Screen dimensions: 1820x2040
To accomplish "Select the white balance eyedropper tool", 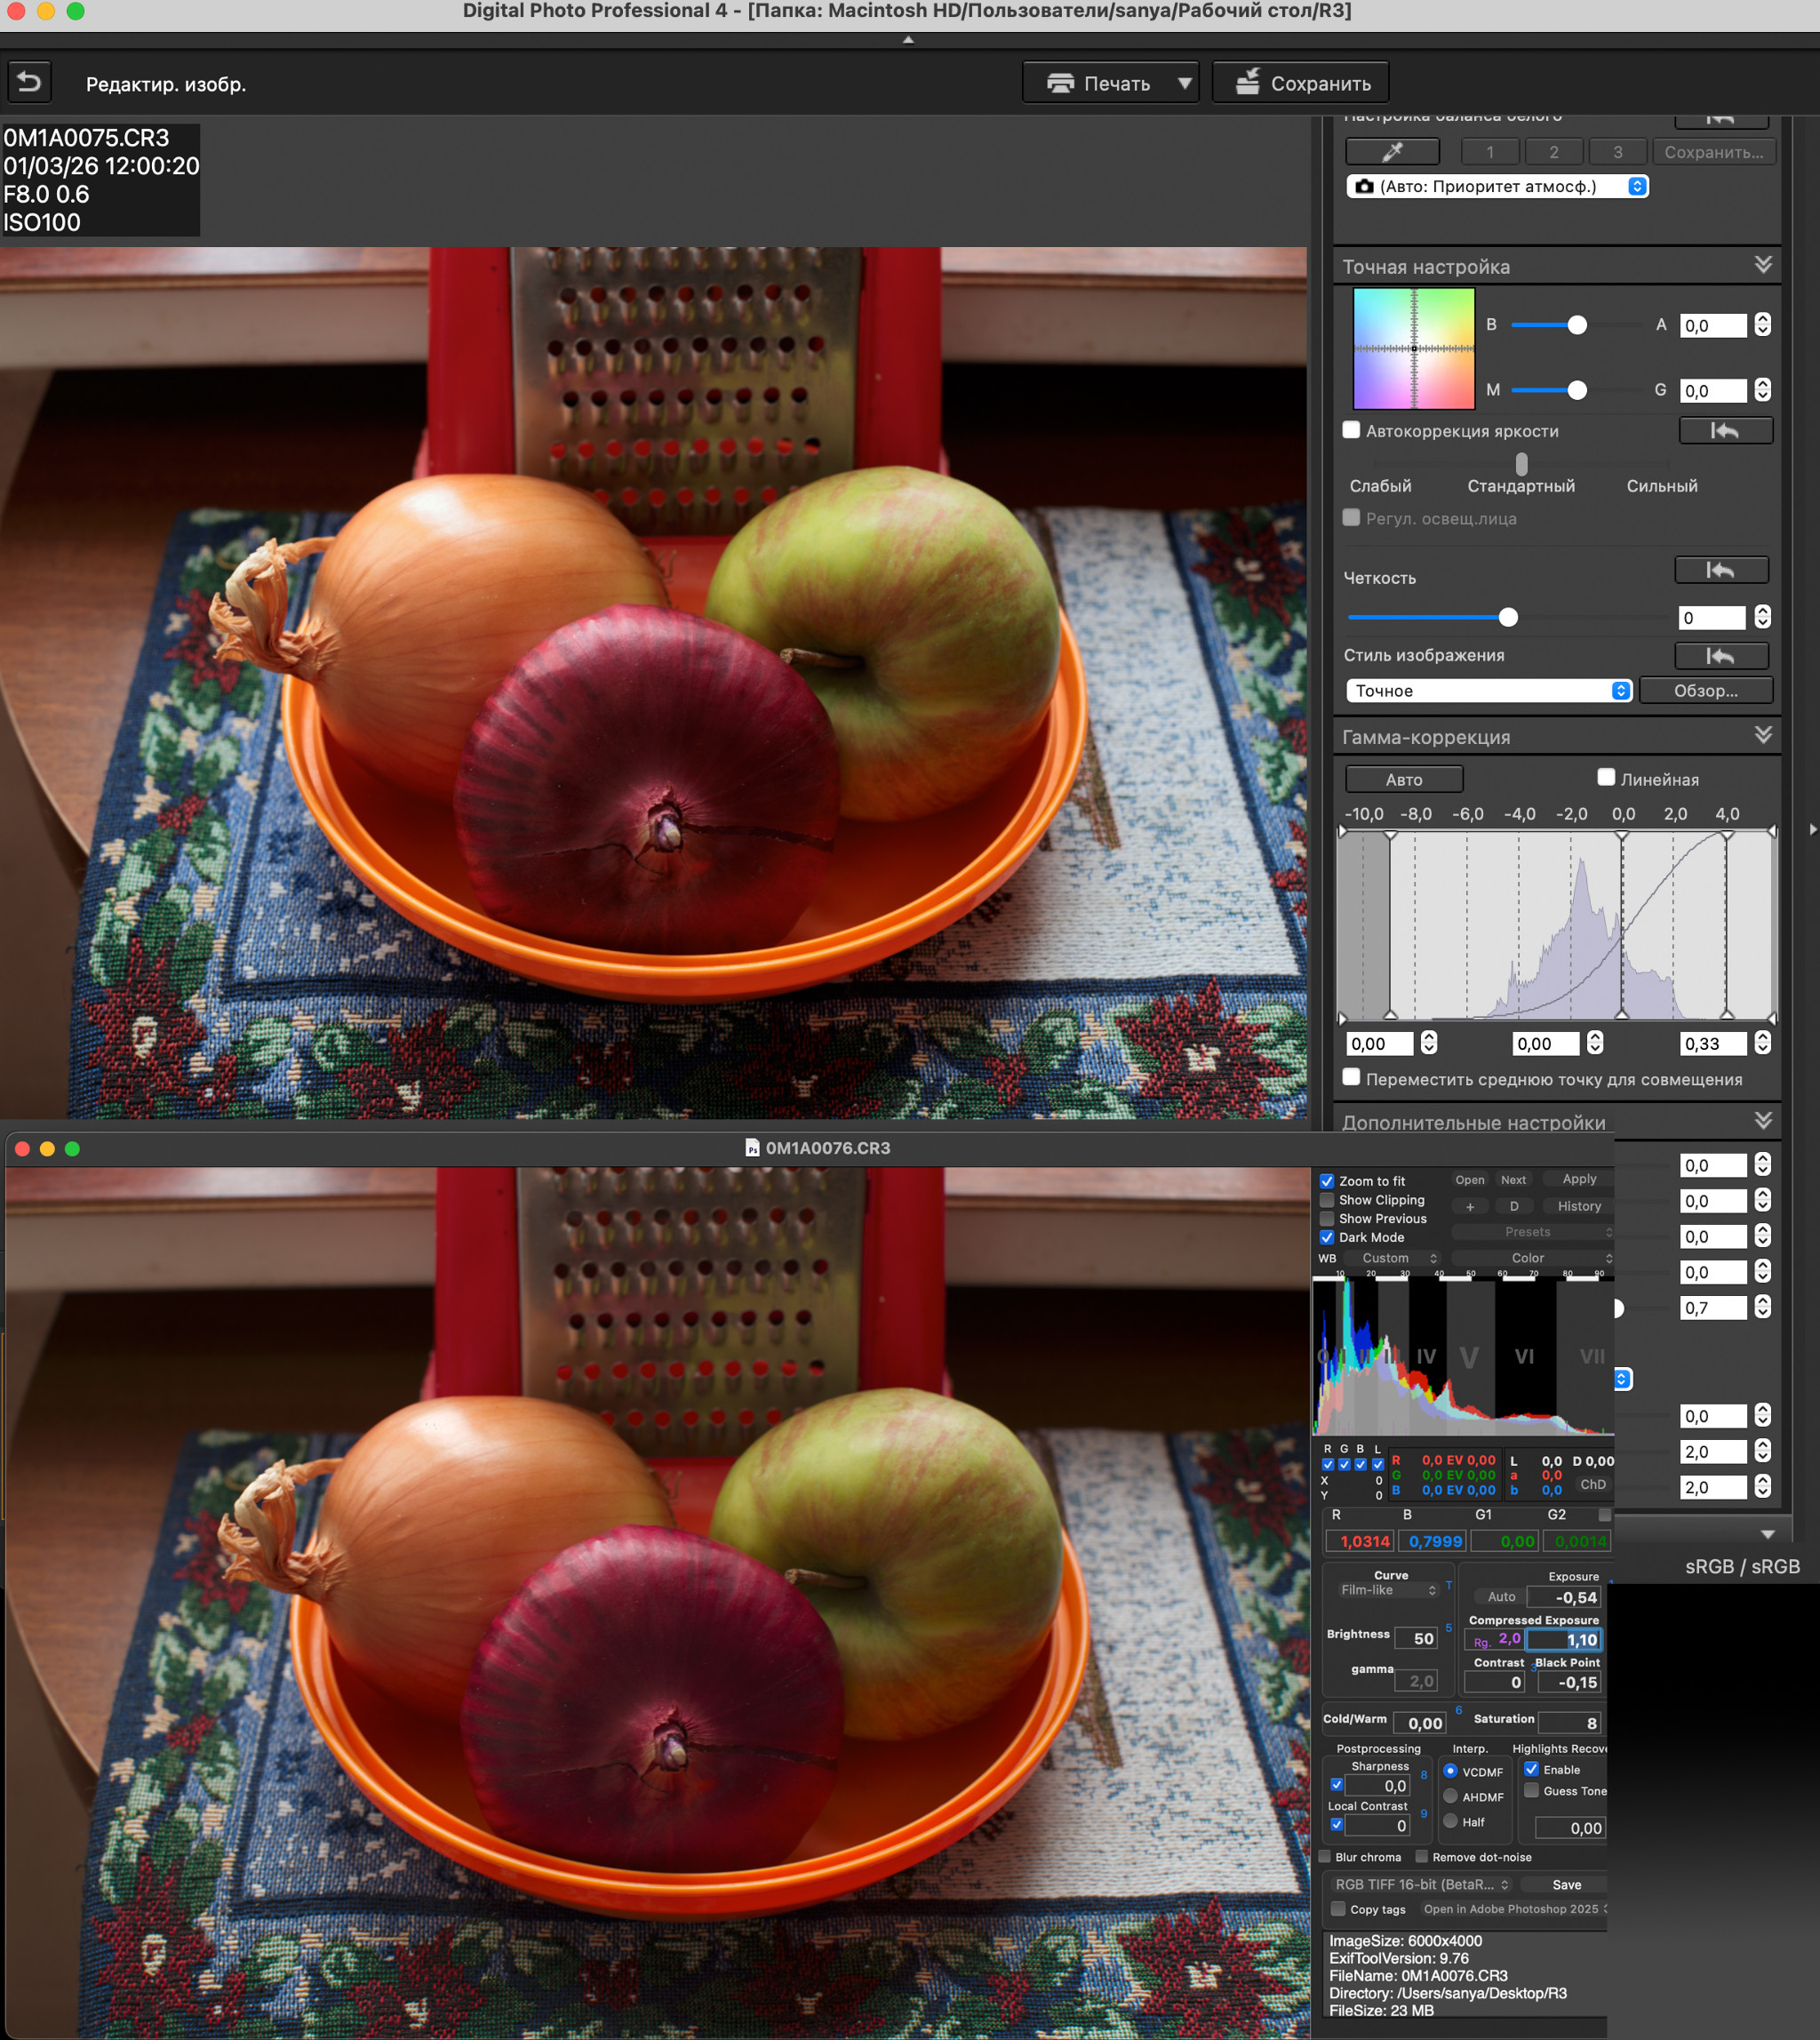I will [x=1392, y=152].
